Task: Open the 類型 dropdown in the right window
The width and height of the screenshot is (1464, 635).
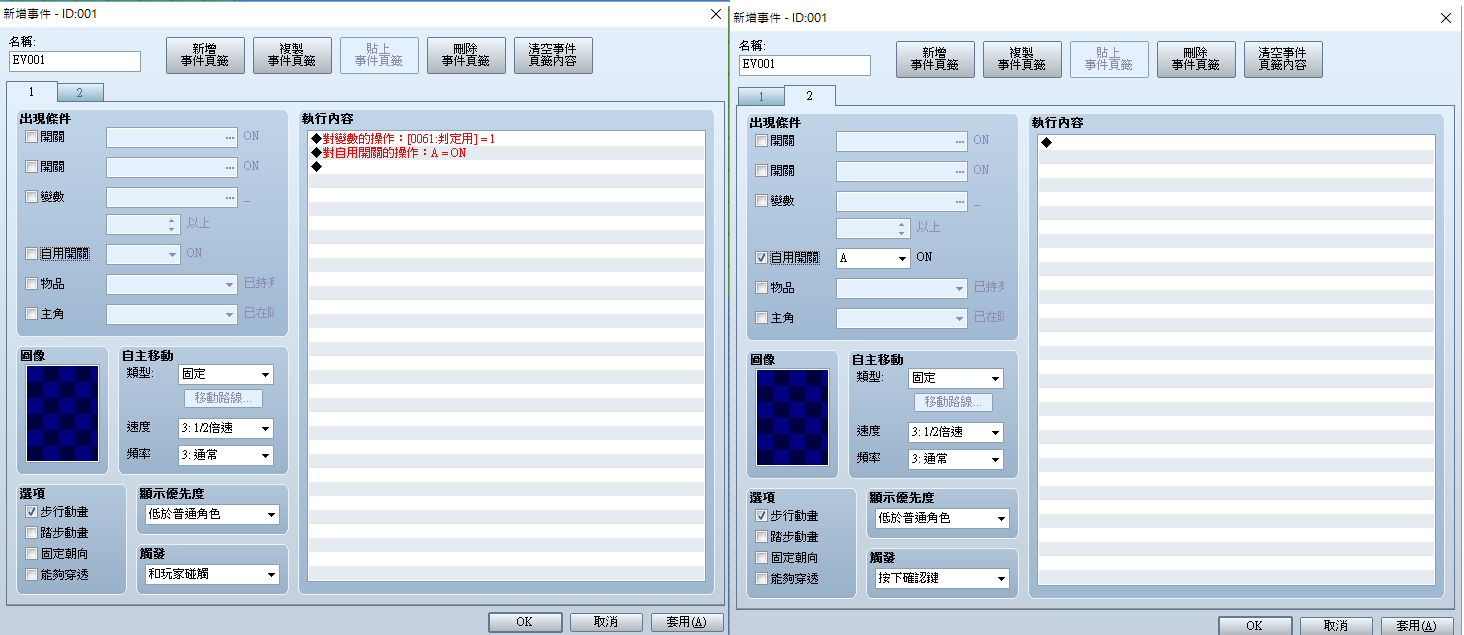Action: click(956, 379)
